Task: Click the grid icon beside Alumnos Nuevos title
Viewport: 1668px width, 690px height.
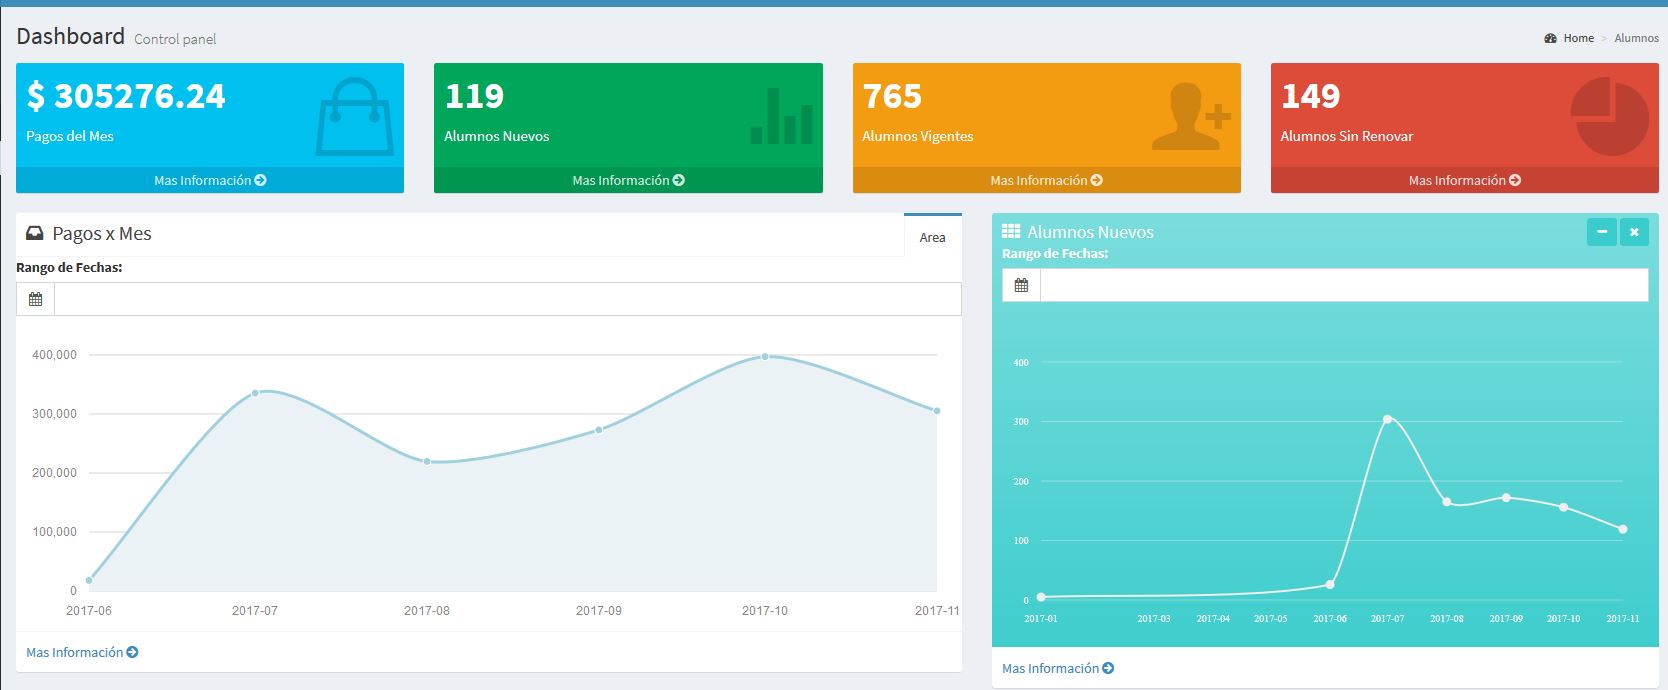Action: 1011,231
